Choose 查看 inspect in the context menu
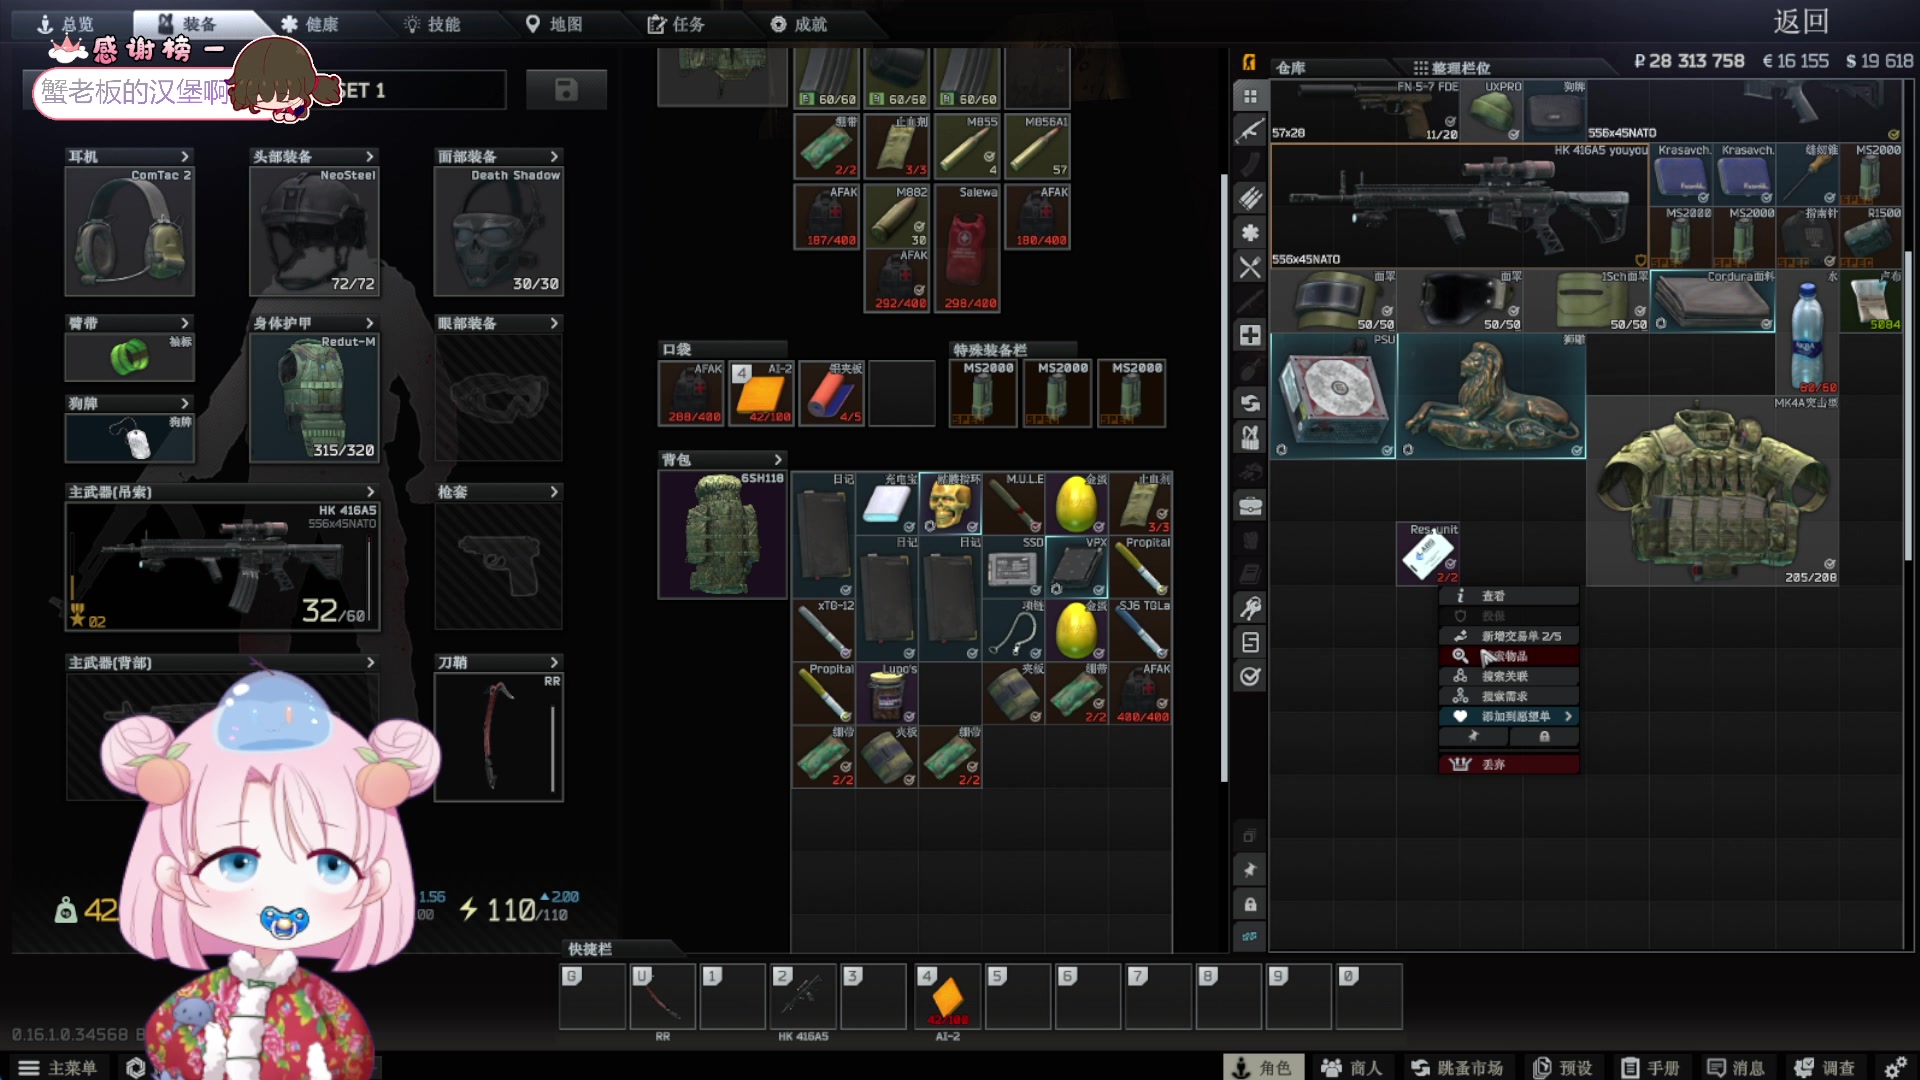Viewport: 1920px width, 1080px height. pos(1509,596)
